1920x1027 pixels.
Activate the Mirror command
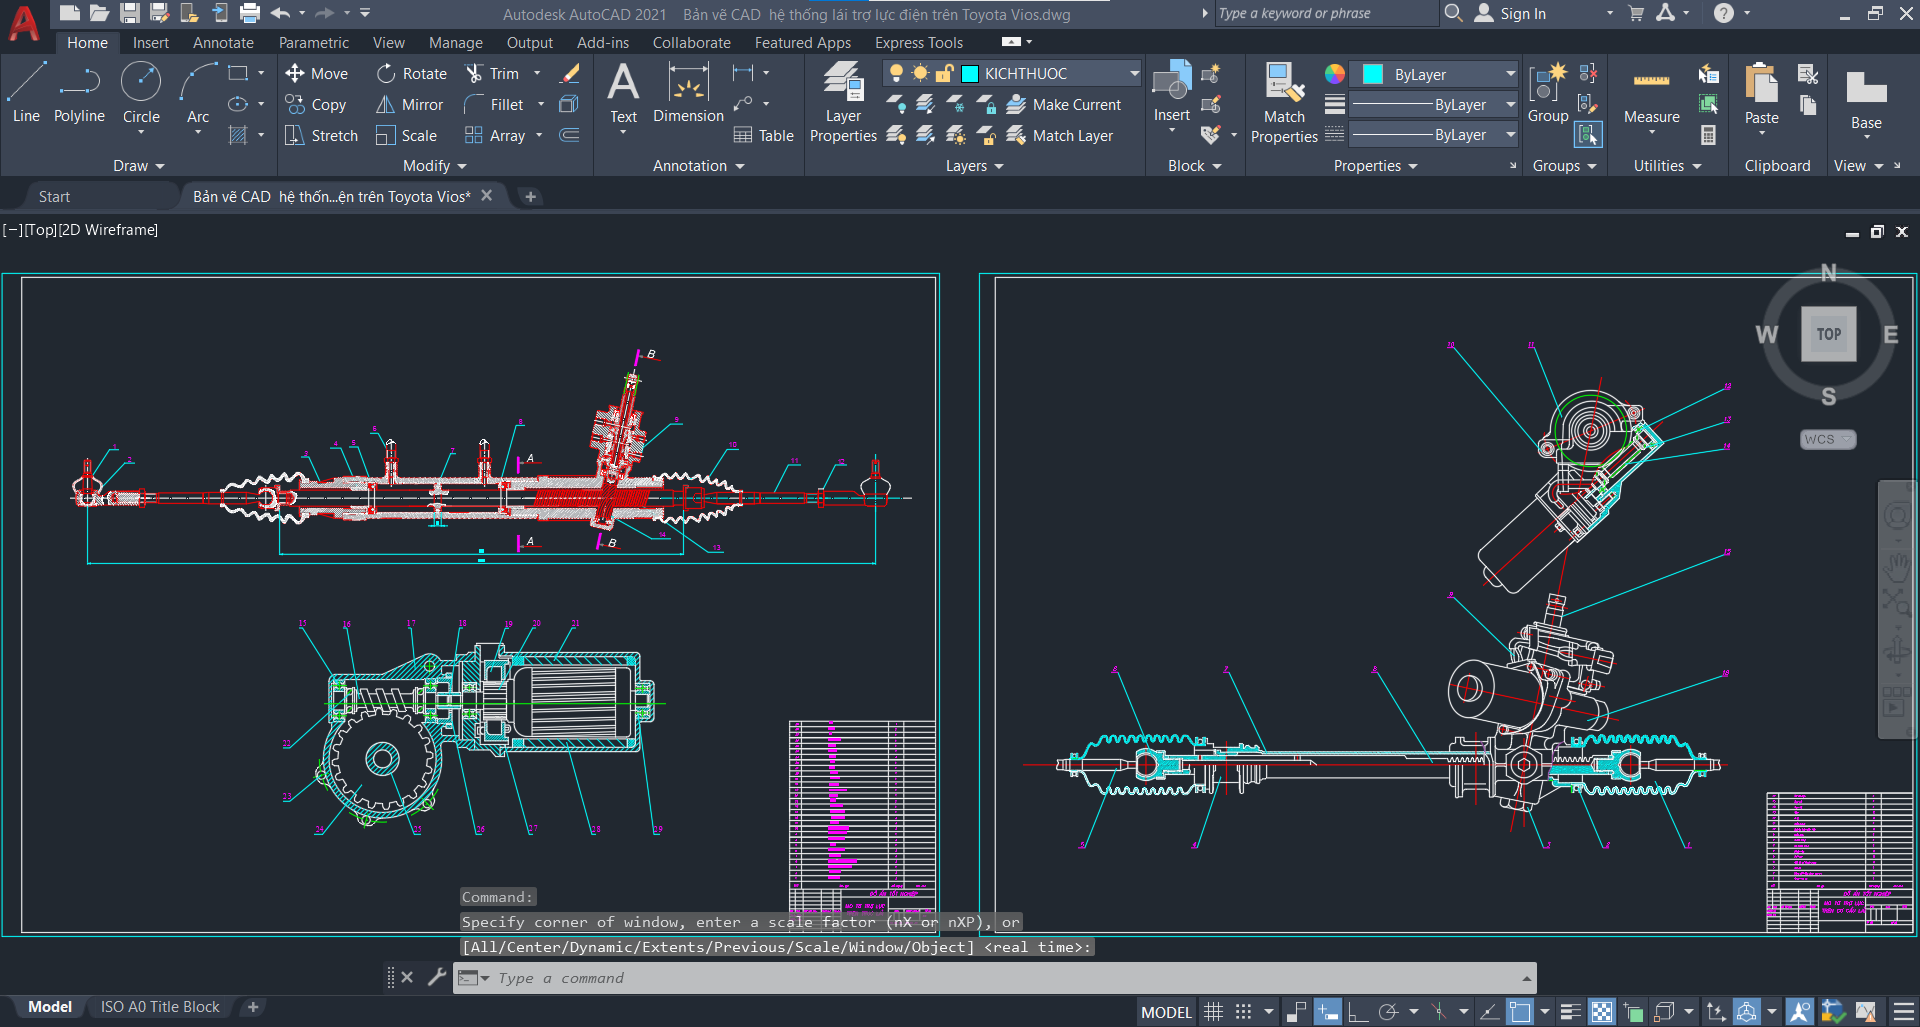pyautogui.click(x=409, y=104)
